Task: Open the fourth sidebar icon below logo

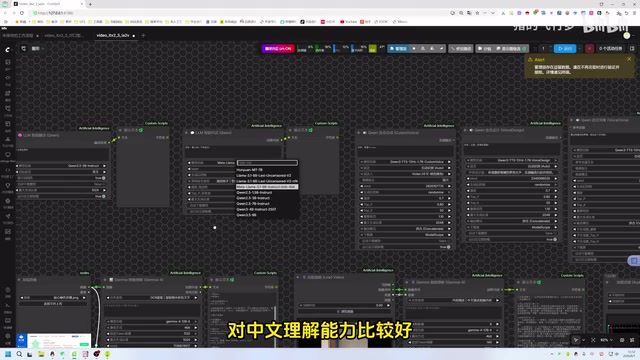Action: click(7, 108)
